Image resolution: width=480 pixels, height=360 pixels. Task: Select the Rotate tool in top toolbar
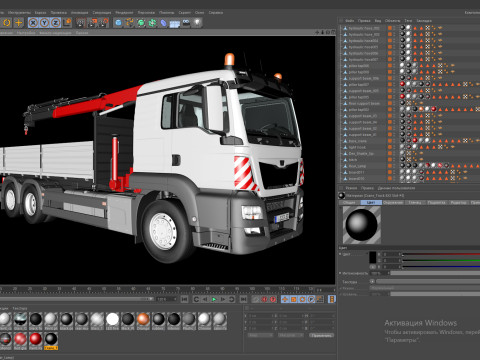pos(7,23)
